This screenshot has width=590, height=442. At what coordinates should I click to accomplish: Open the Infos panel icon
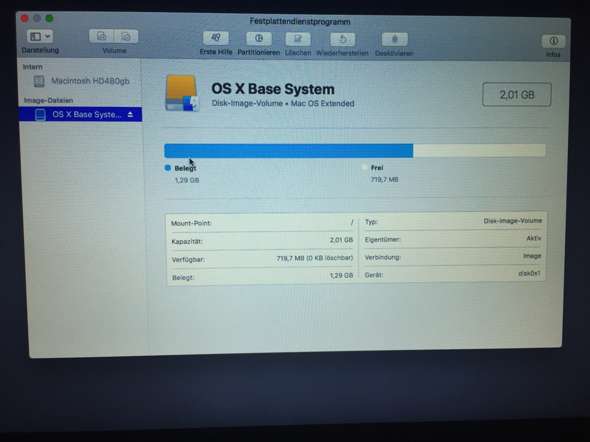click(x=553, y=41)
